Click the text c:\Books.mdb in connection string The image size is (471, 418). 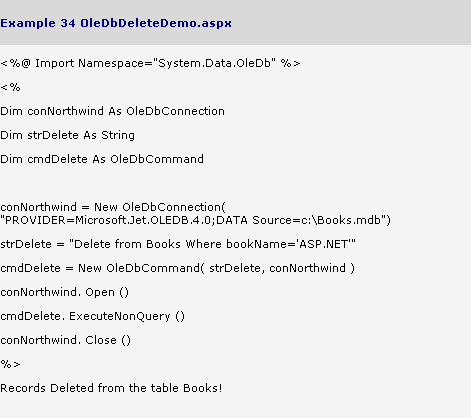click(341, 220)
